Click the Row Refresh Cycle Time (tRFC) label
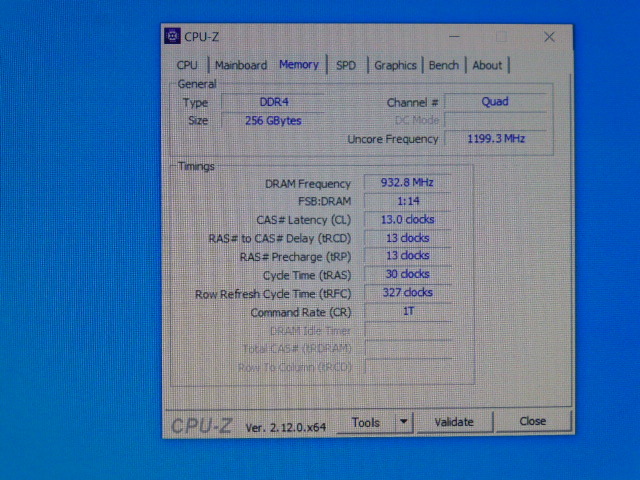The image size is (640, 480). [x=273, y=294]
